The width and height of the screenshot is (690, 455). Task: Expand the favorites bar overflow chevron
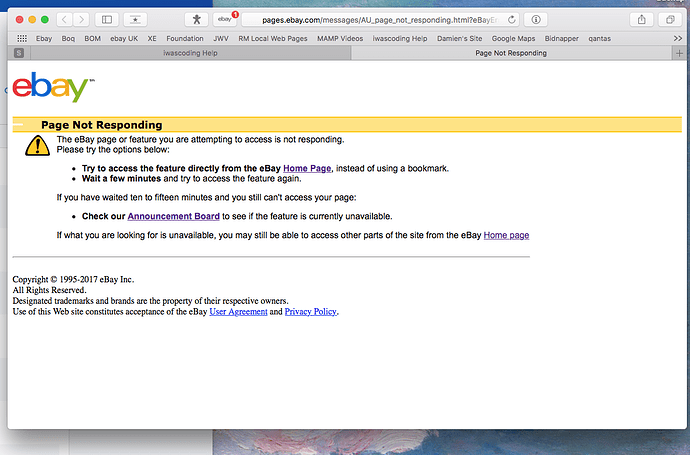(x=678, y=38)
